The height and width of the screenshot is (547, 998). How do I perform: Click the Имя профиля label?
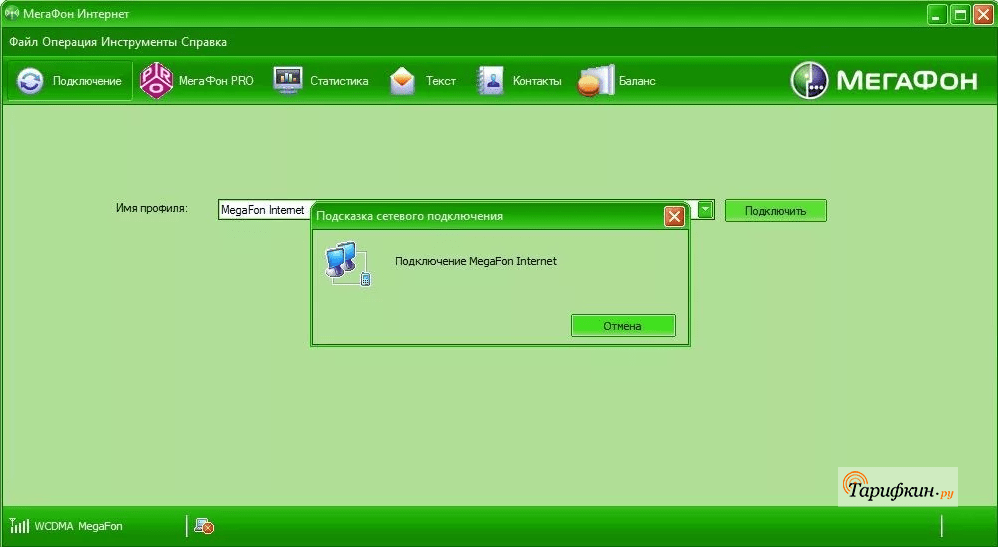point(151,208)
